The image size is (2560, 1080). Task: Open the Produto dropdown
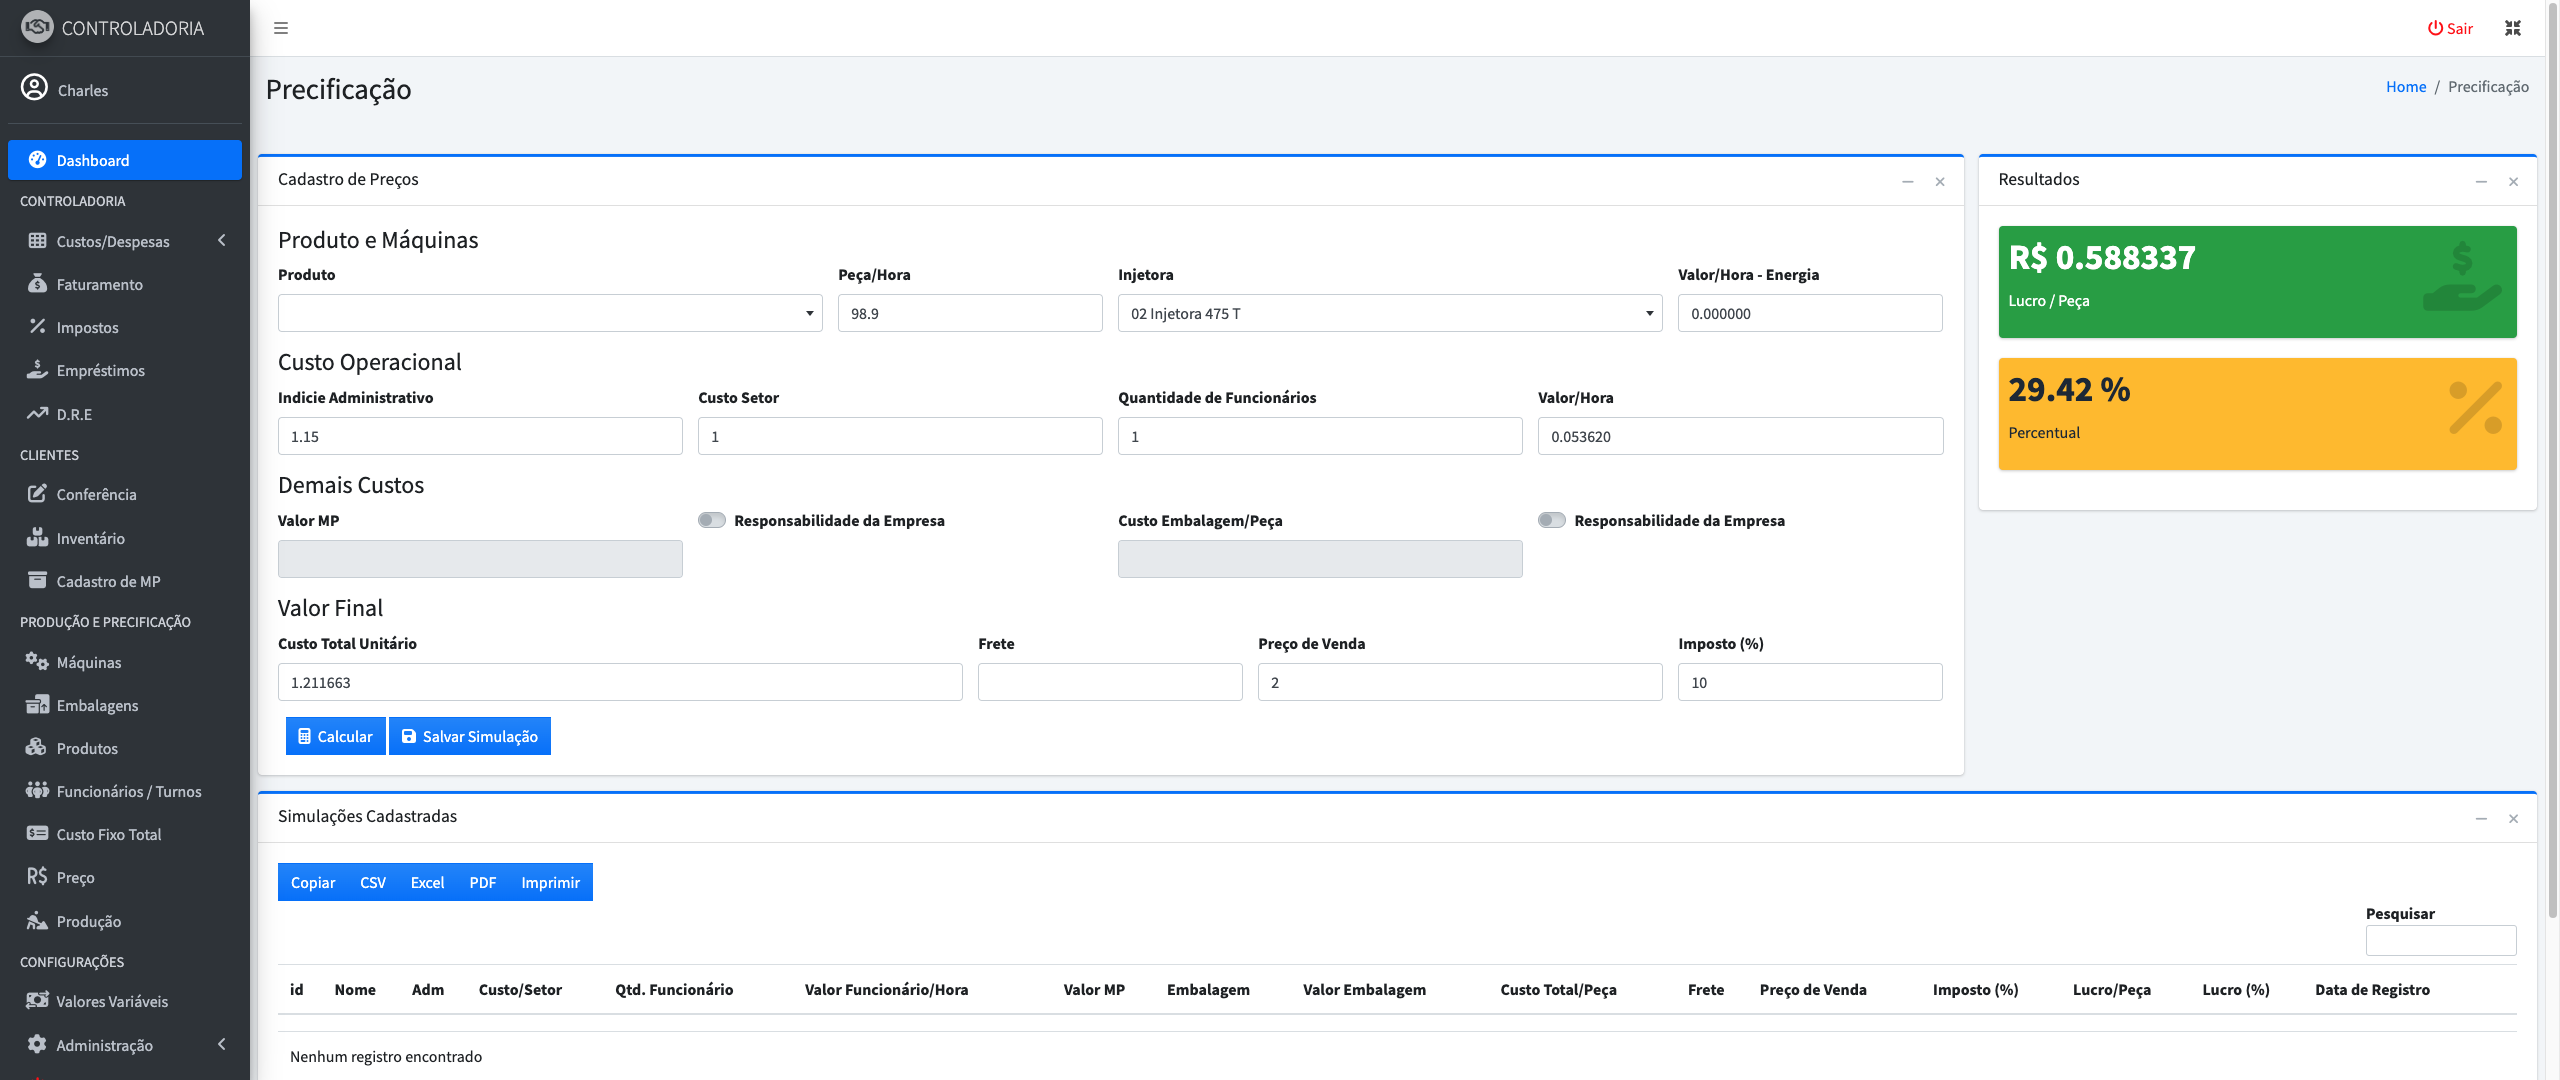pos(550,313)
